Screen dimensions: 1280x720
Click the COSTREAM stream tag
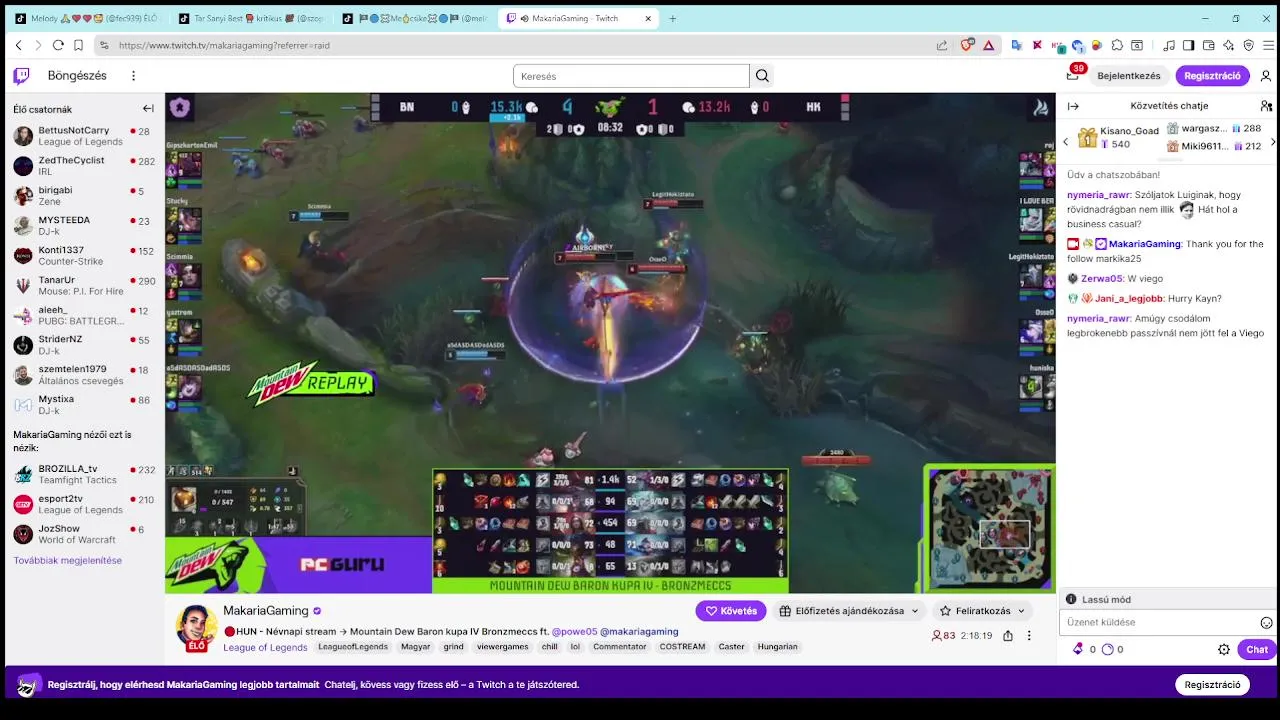point(682,647)
